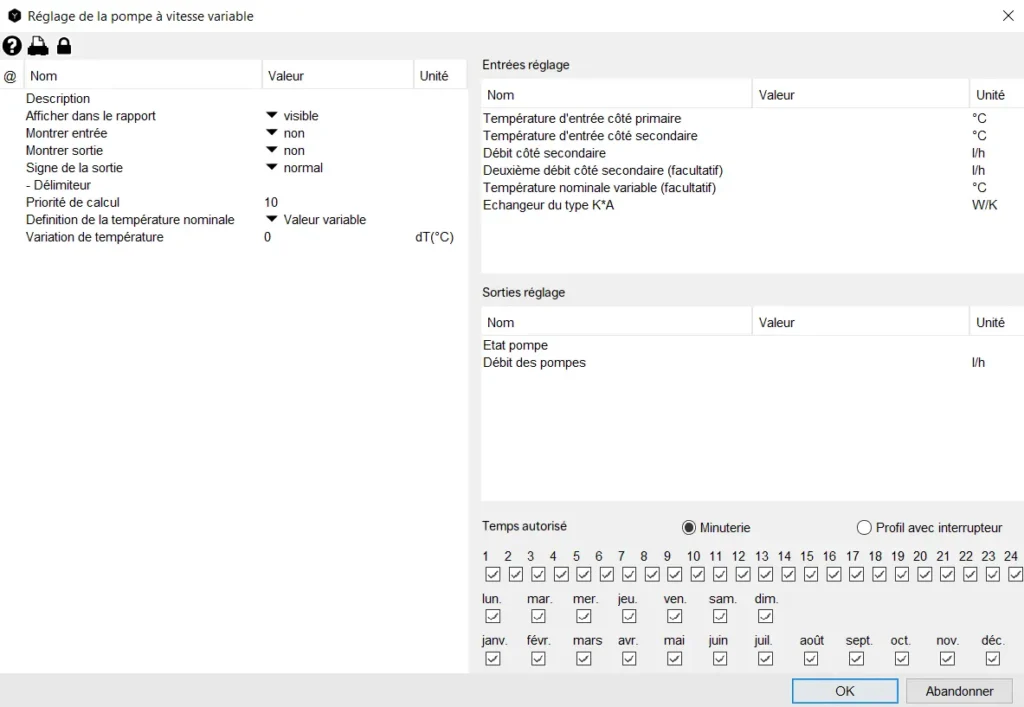Viewport: 1024px width, 707px height.
Task: Uncheck the lun. day checkbox
Action: click(492, 617)
